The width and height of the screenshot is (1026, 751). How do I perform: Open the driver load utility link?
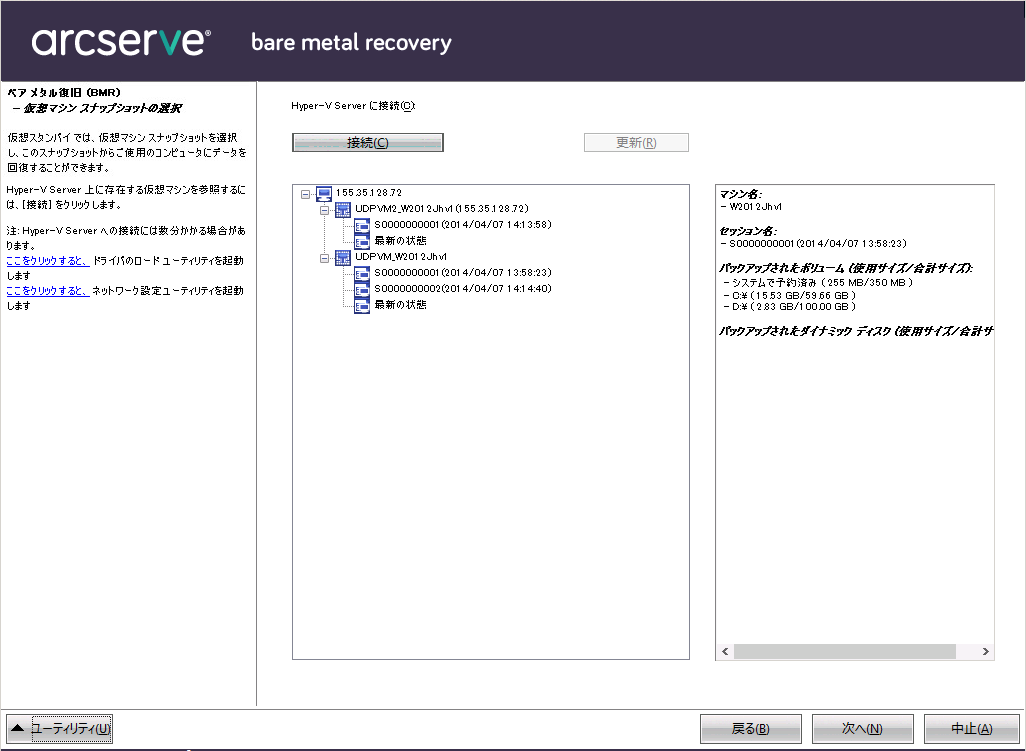point(48,261)
